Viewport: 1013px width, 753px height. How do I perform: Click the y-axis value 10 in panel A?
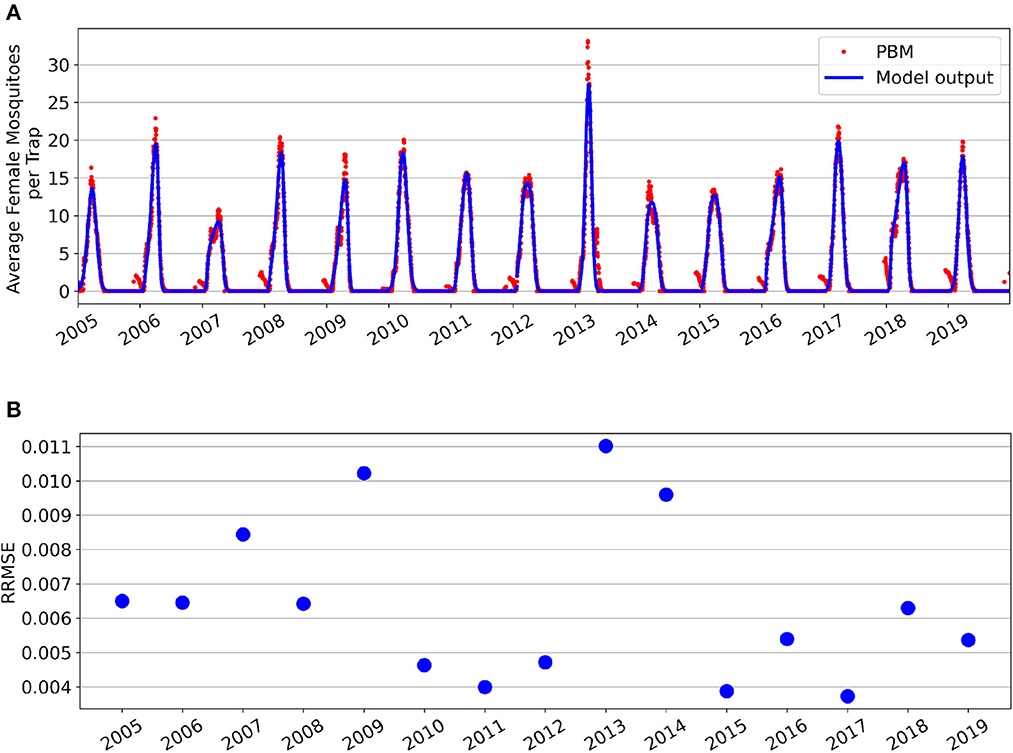pos(58,216)
